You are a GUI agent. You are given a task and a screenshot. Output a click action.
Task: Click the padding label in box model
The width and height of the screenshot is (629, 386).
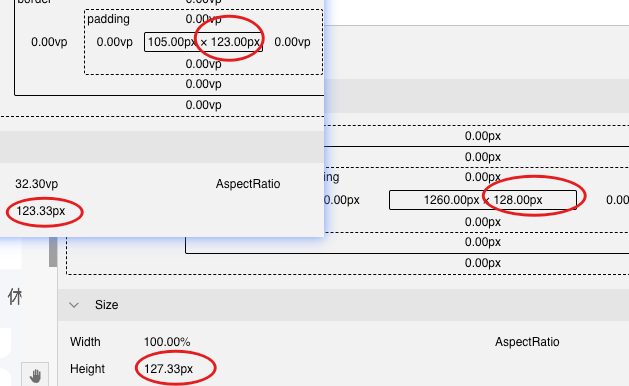108,19
